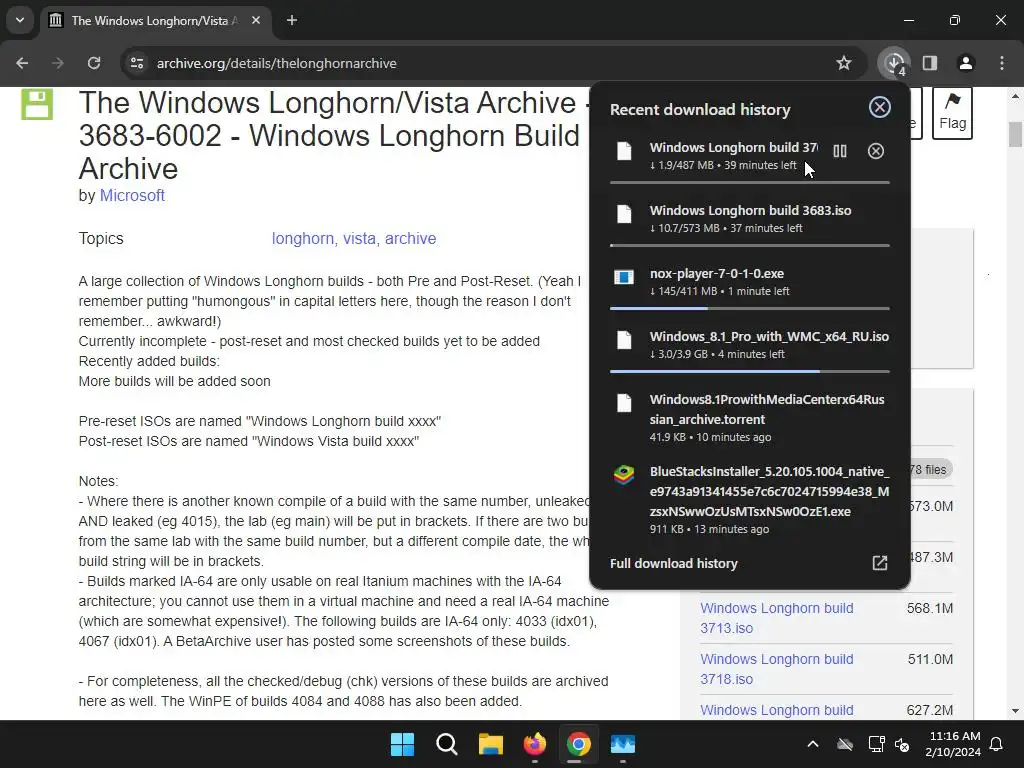The image size is (1024, 768).
Task: Switch to Firefox in the taskbar
Action: tap(535, 744)
